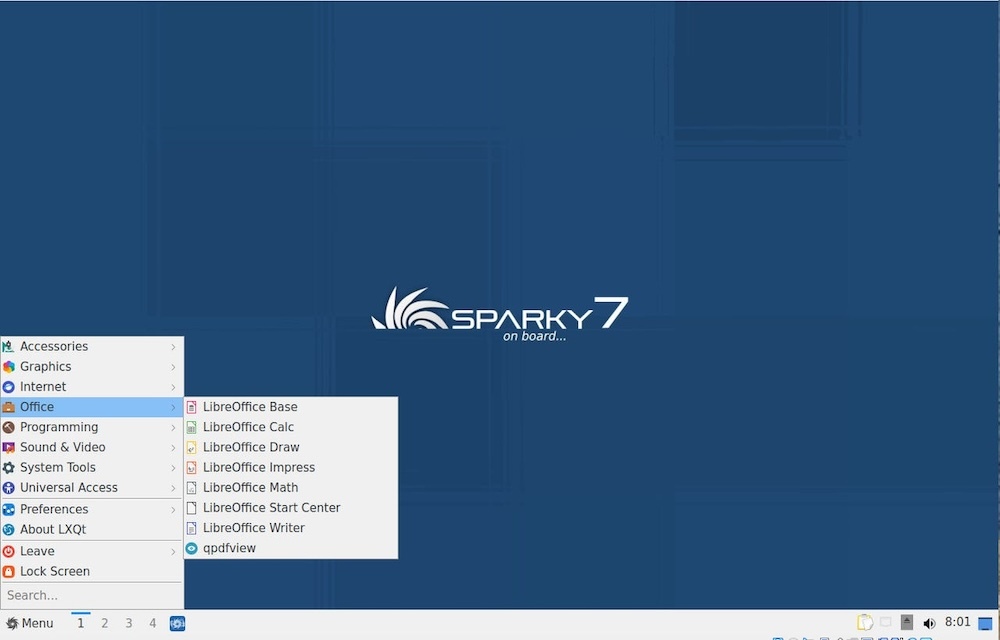Click the volume speaker icon

[x=929, y=623]
